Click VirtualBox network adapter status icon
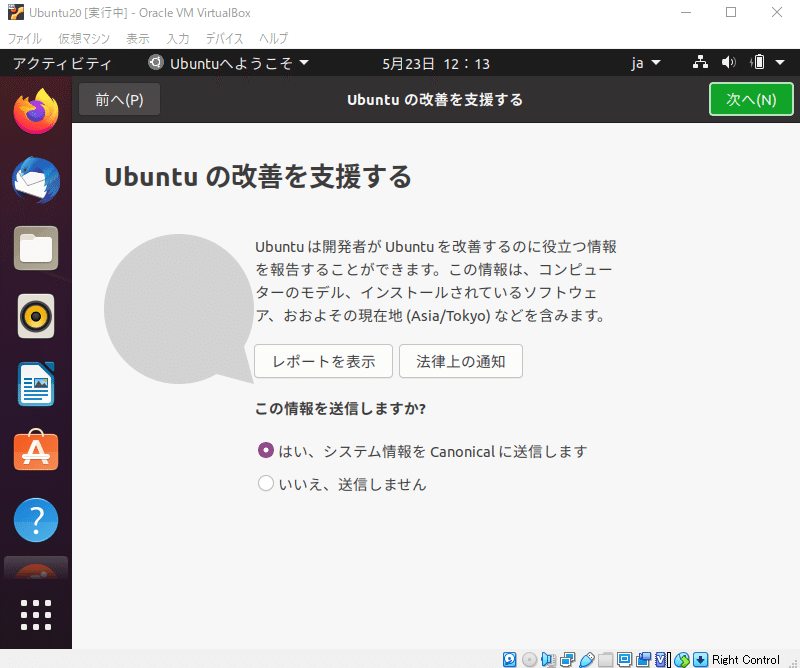Screen dimensions: 800x668 (x=567, y=660)
